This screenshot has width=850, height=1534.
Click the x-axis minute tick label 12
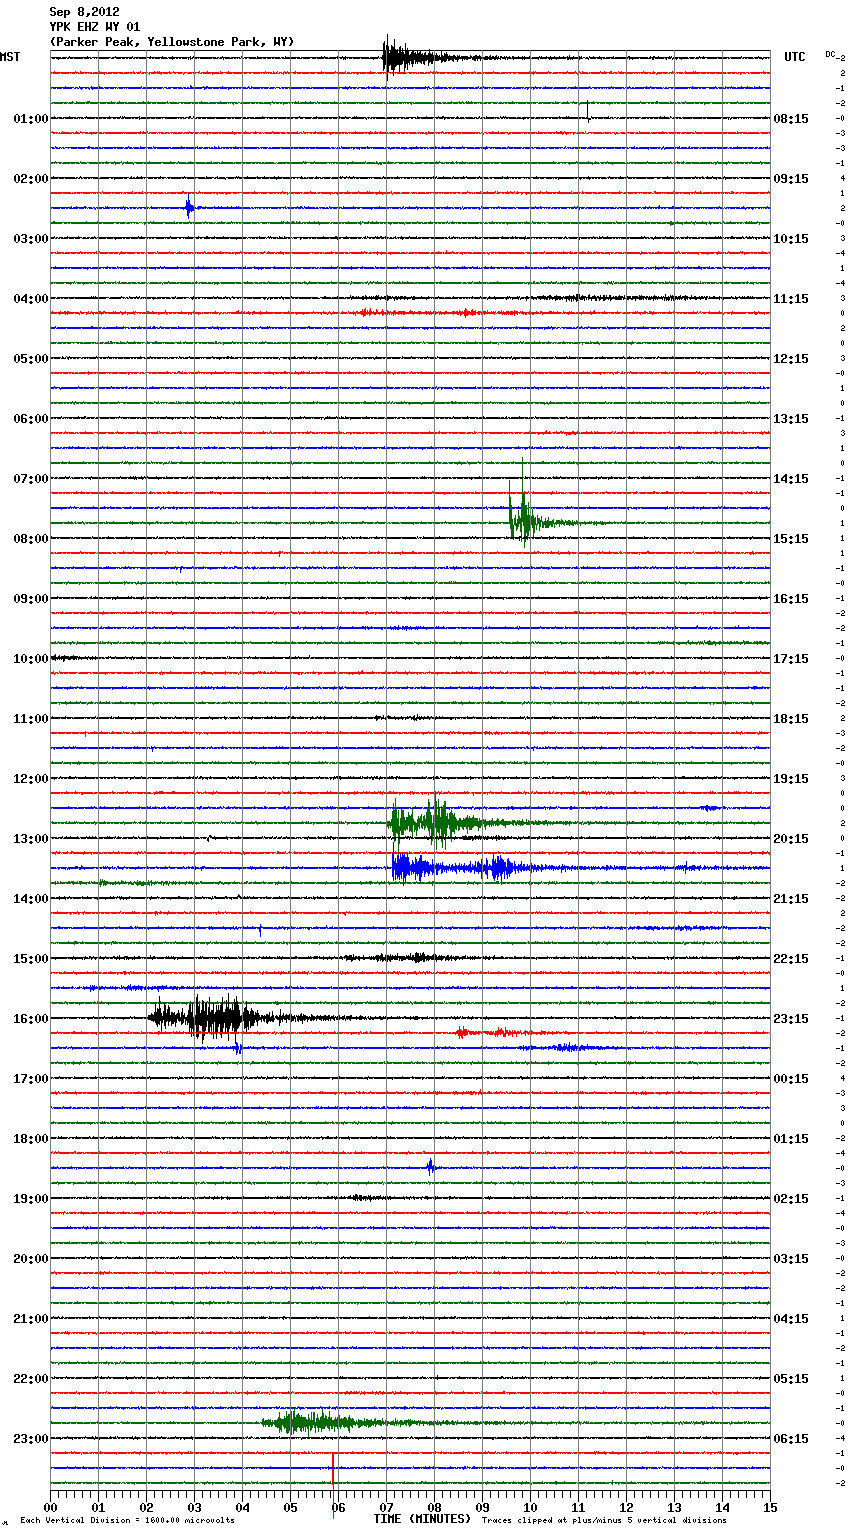(626, 1507)
